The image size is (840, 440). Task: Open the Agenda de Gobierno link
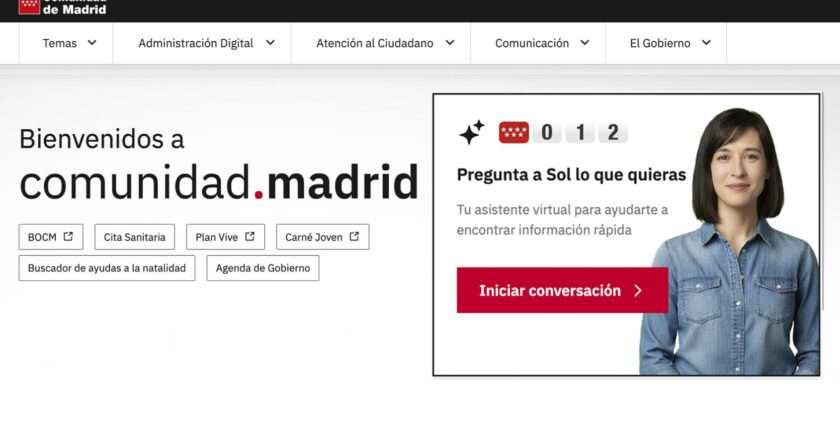[262, 268]
